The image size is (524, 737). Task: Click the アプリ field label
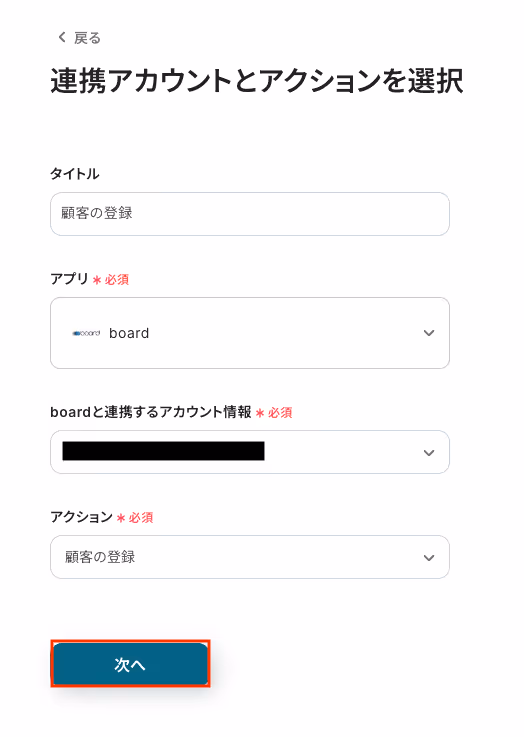70,279
